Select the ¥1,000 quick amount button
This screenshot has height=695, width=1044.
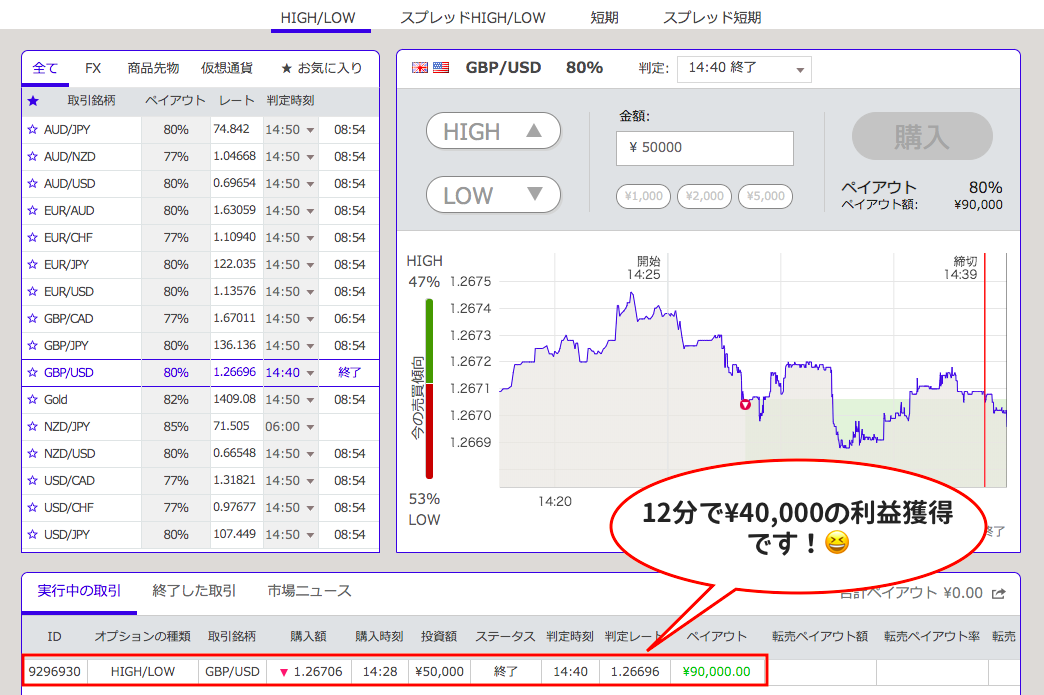tap(643, 196)
